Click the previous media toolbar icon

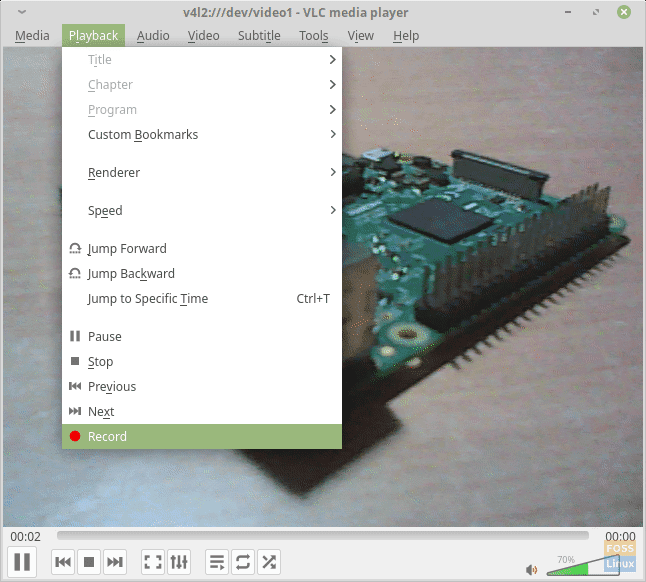pyautogui.click(x=63, y=562)
